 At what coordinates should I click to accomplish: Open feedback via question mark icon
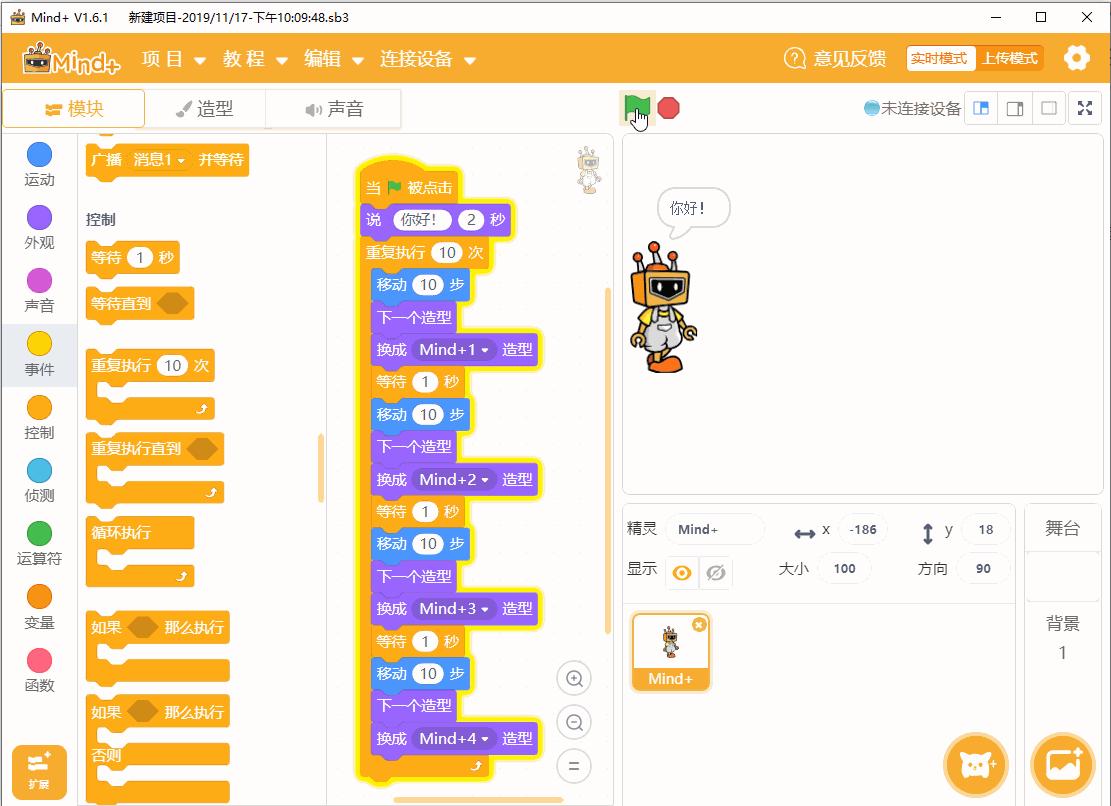(x=794, y=58)
